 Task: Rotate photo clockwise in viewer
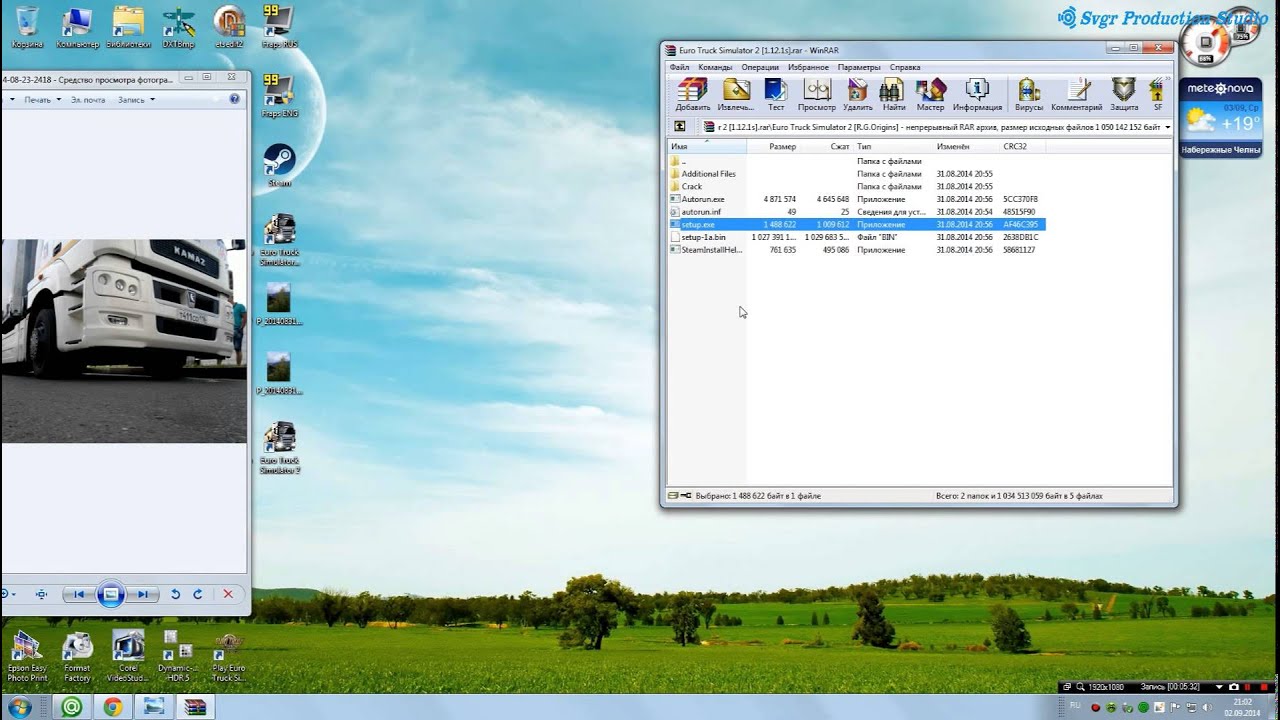[x=198, y=594]
